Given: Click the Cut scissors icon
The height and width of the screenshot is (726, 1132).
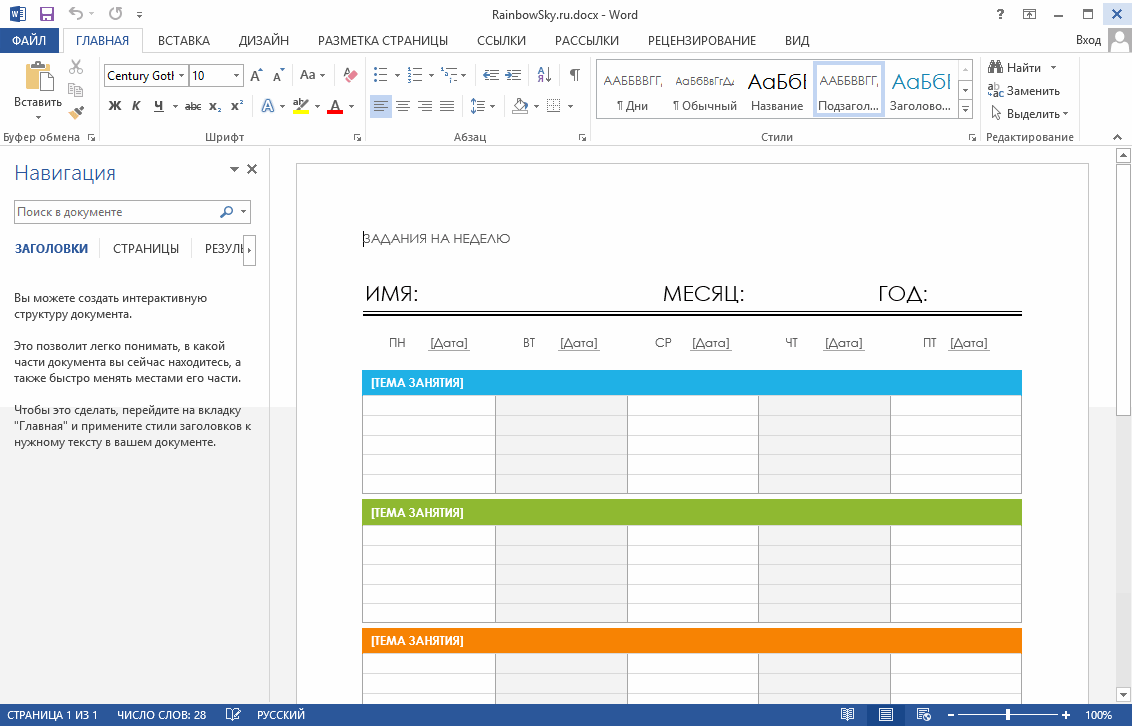Looking at the screenshot, I should (77, 67).
